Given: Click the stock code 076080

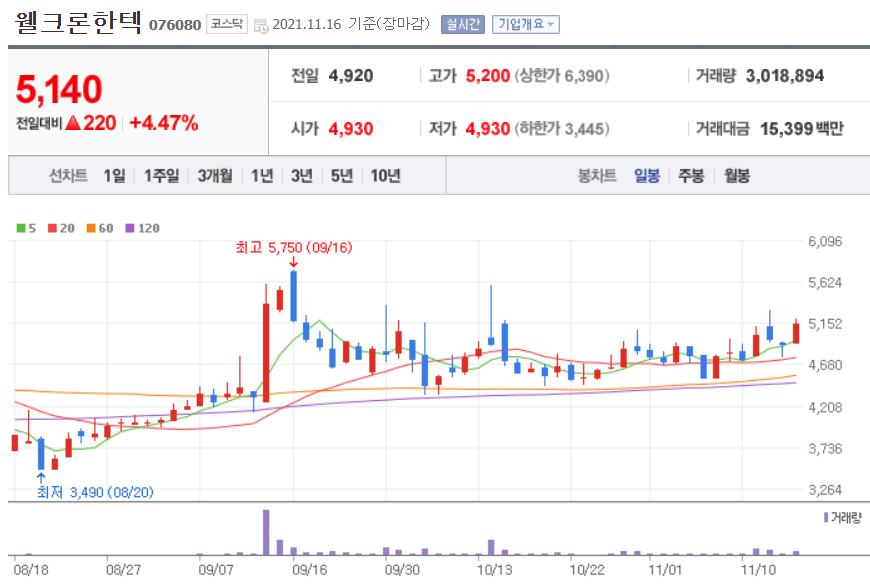Looking at the screenshot, I should coord(175,25).
